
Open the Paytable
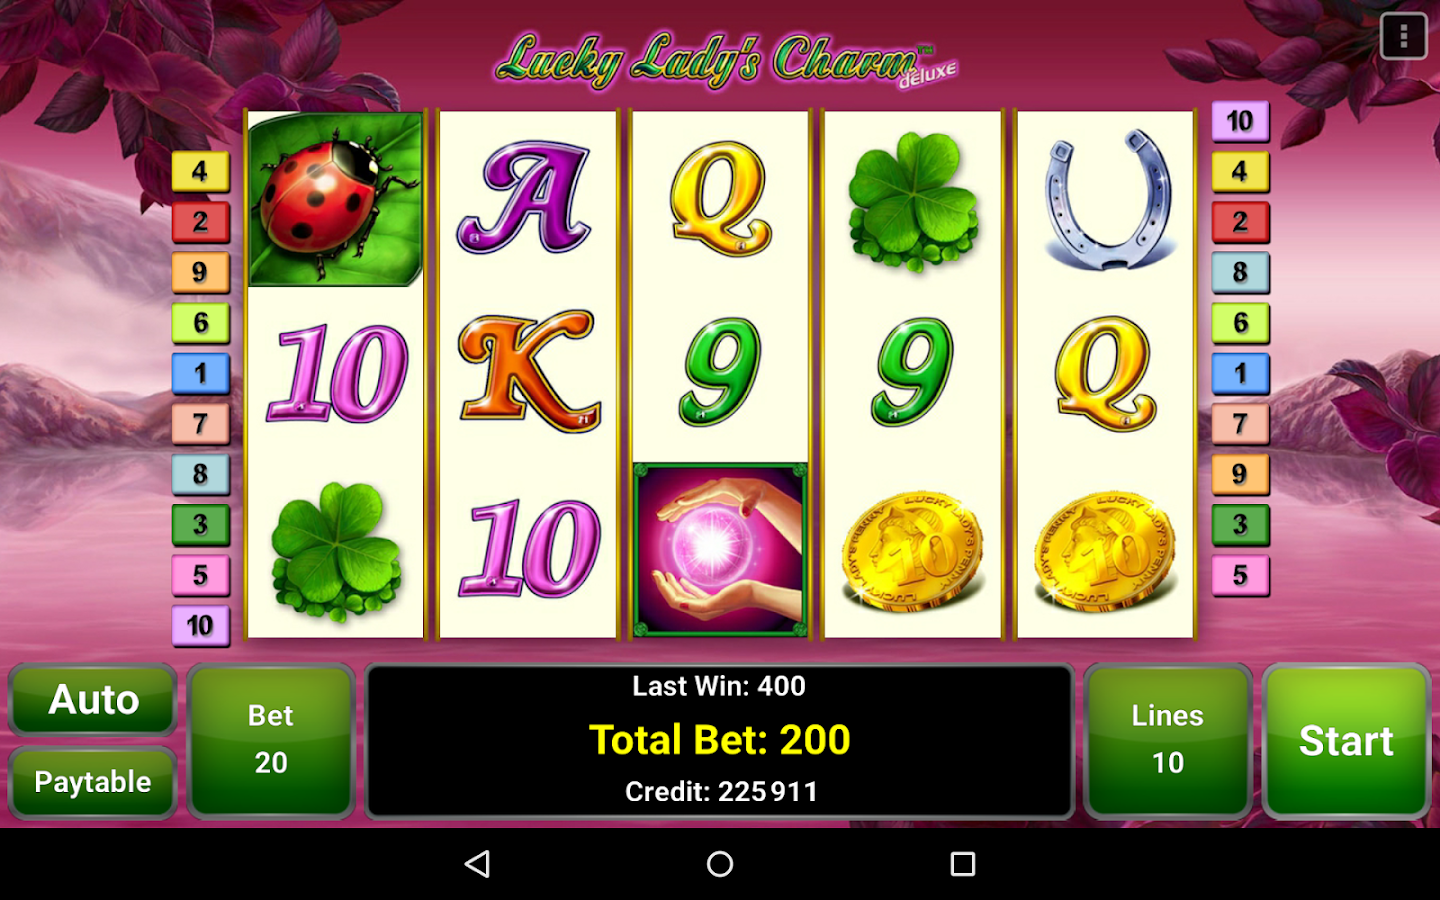[x=93, y=782]
